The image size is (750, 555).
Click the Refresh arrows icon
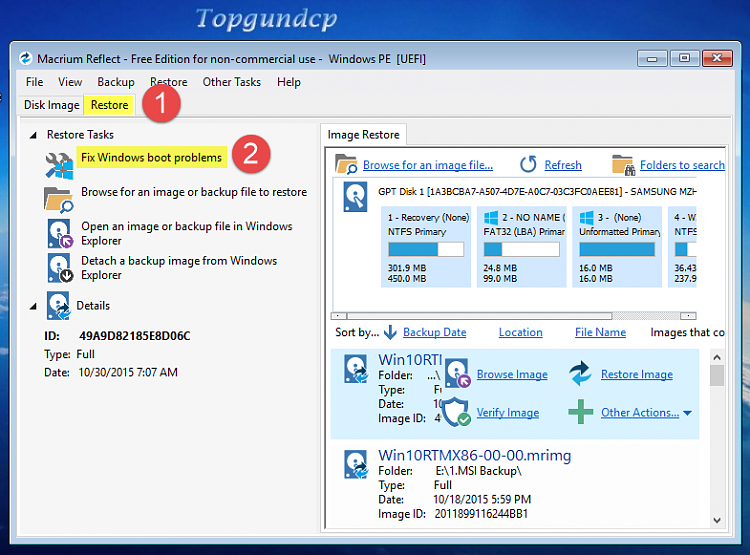pyautogui.click(x=528, y=164)
